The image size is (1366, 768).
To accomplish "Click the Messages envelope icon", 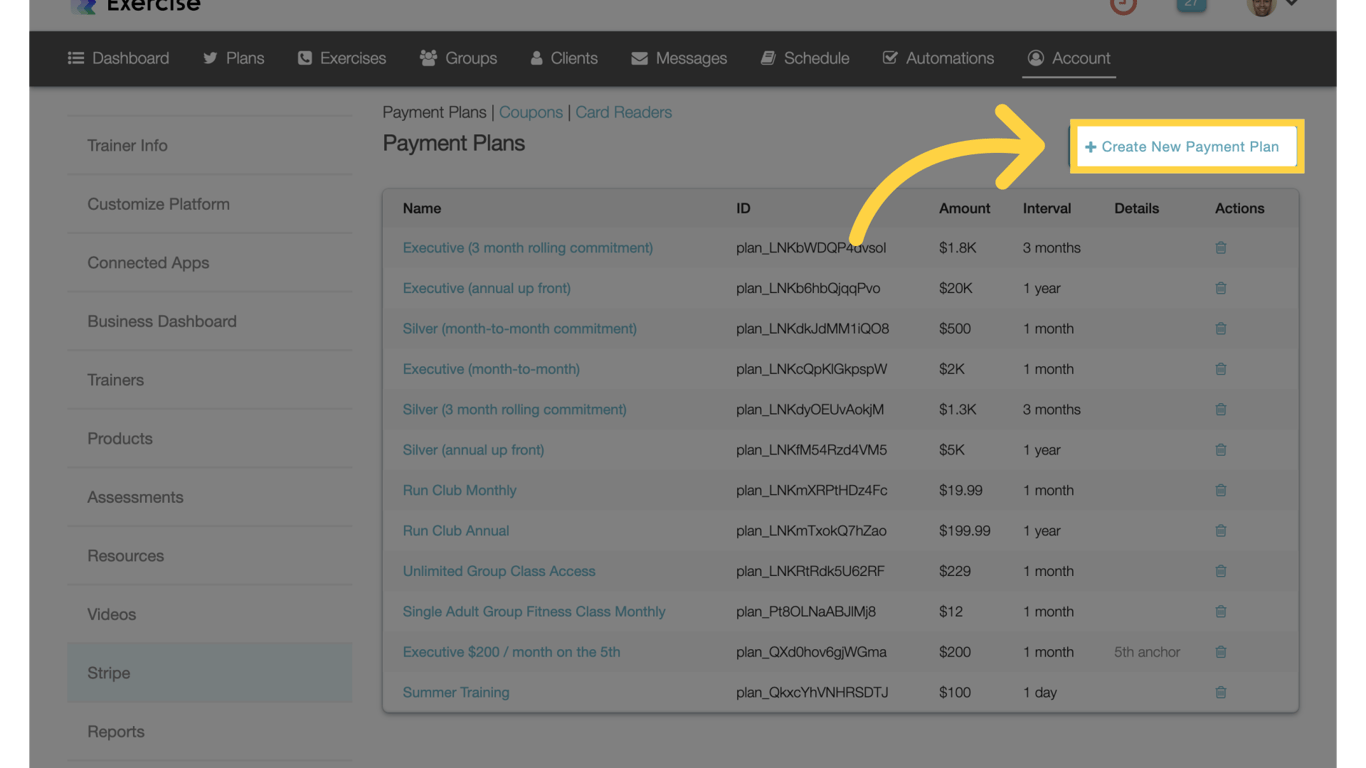I will tap(640, 58).
